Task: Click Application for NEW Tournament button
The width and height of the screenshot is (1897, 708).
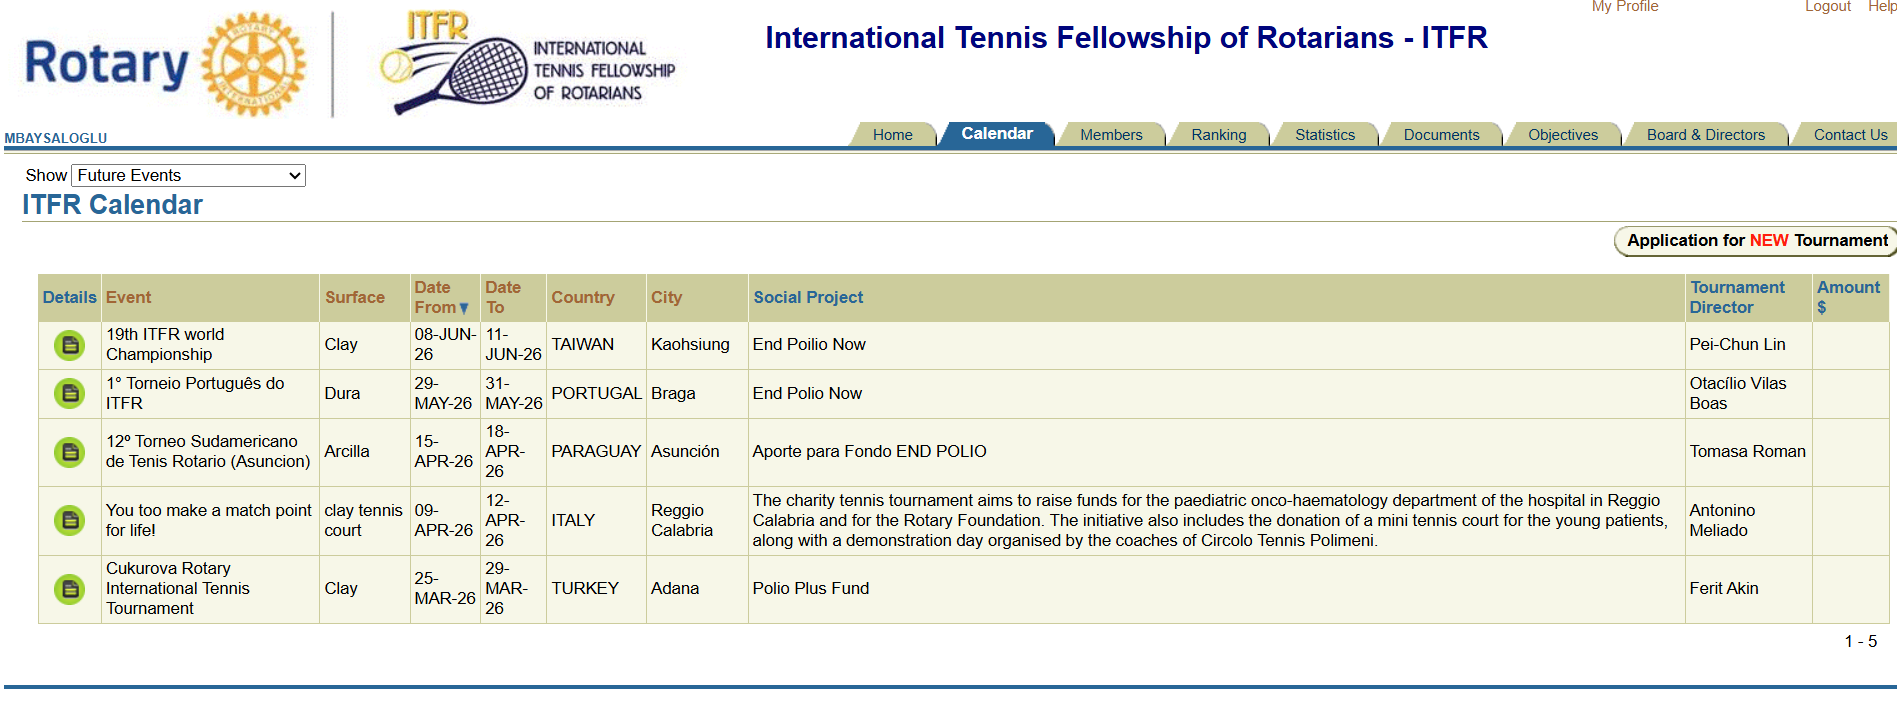Action: (1756, 241)
